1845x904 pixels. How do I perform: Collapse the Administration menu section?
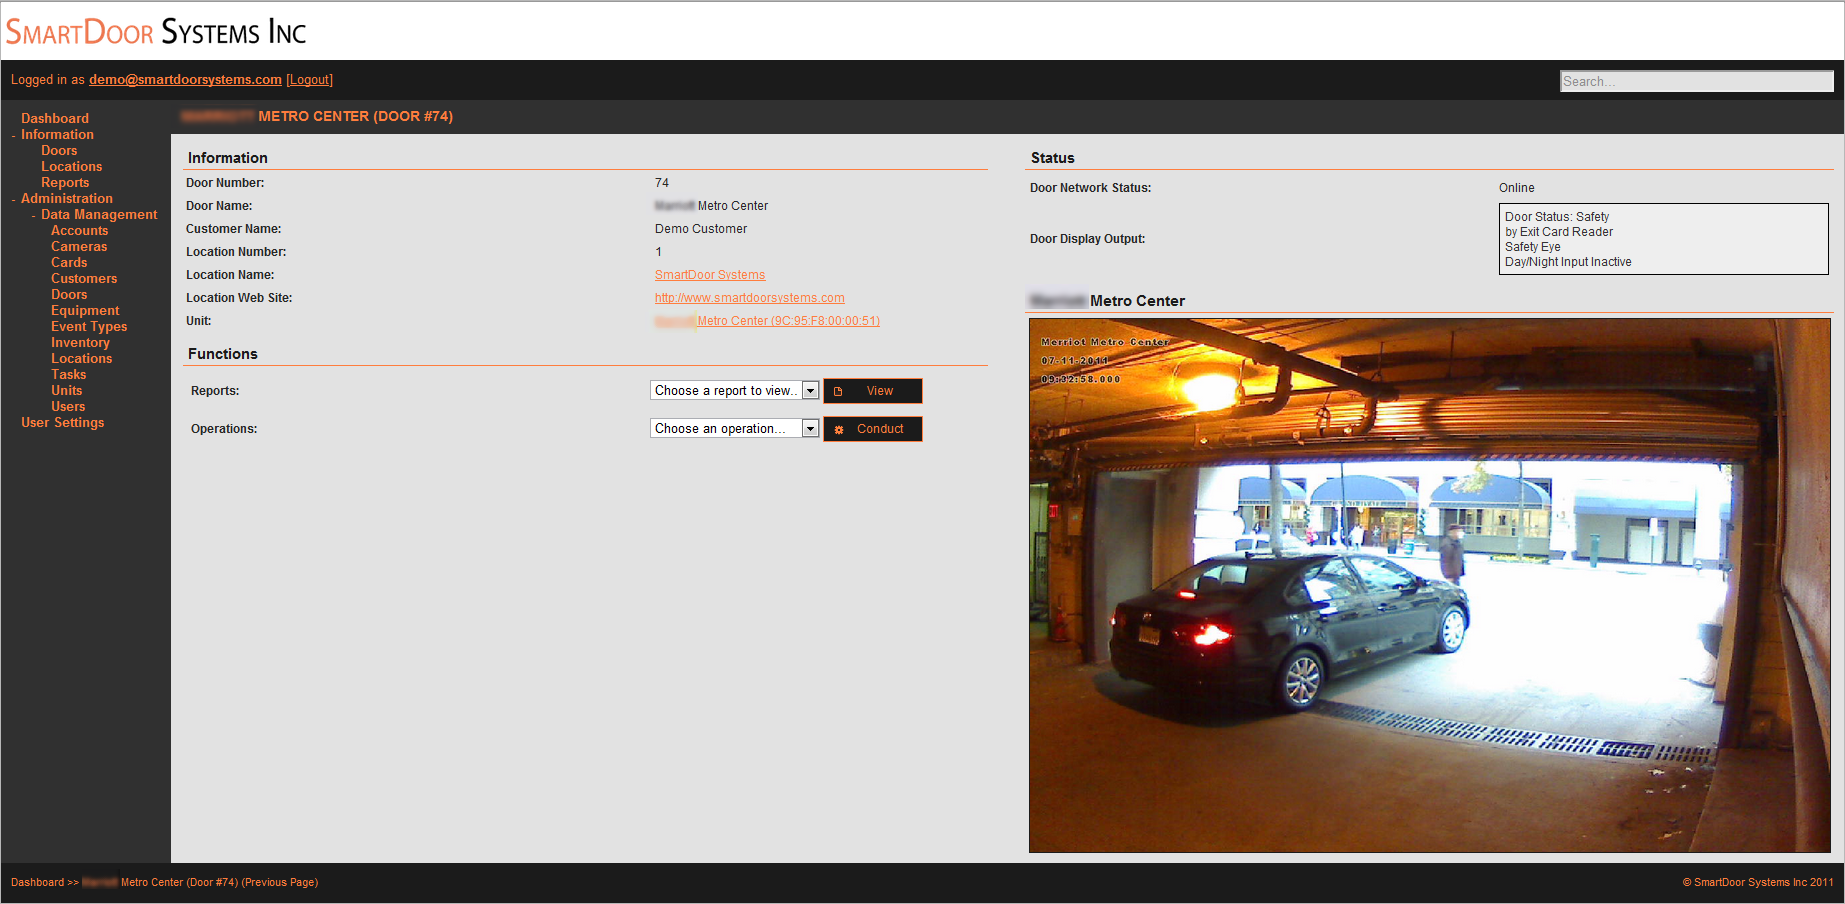(x=14, y=199)
